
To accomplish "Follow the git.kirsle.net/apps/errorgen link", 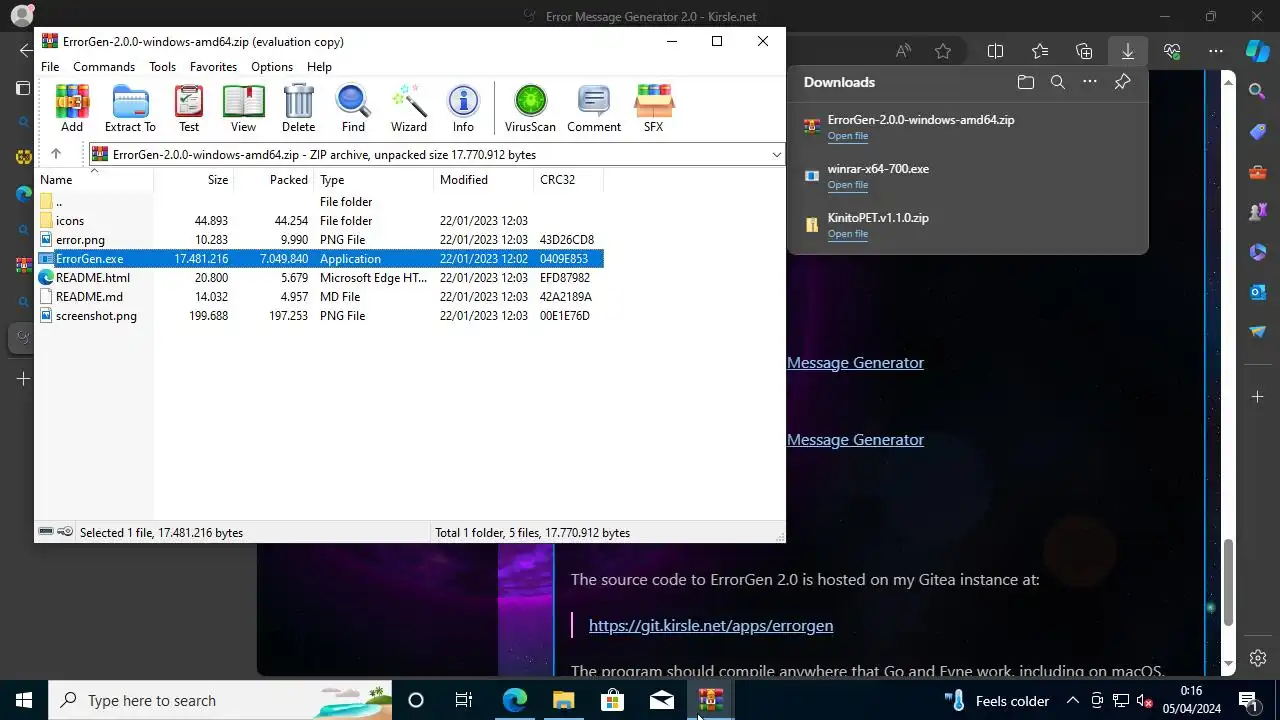I will pos(711,625).
